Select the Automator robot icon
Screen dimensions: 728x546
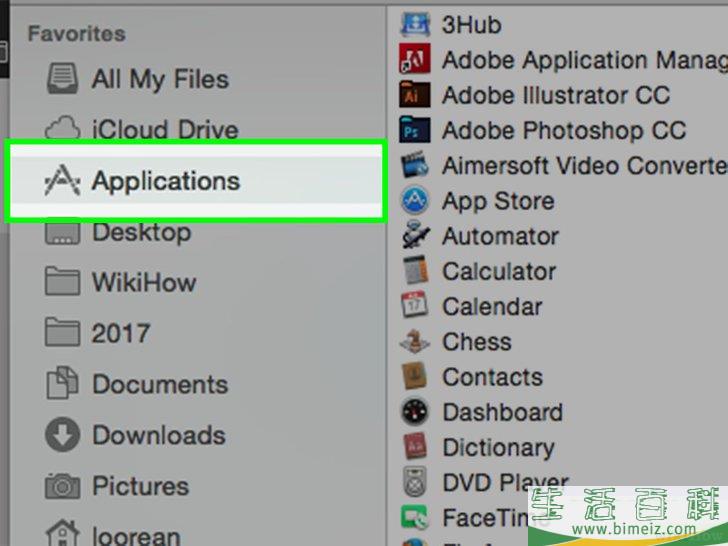tap(416, 235)
